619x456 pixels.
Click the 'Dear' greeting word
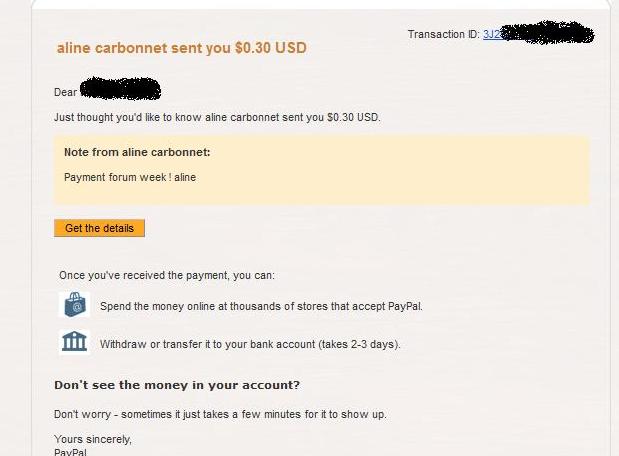tap(66, 92)
